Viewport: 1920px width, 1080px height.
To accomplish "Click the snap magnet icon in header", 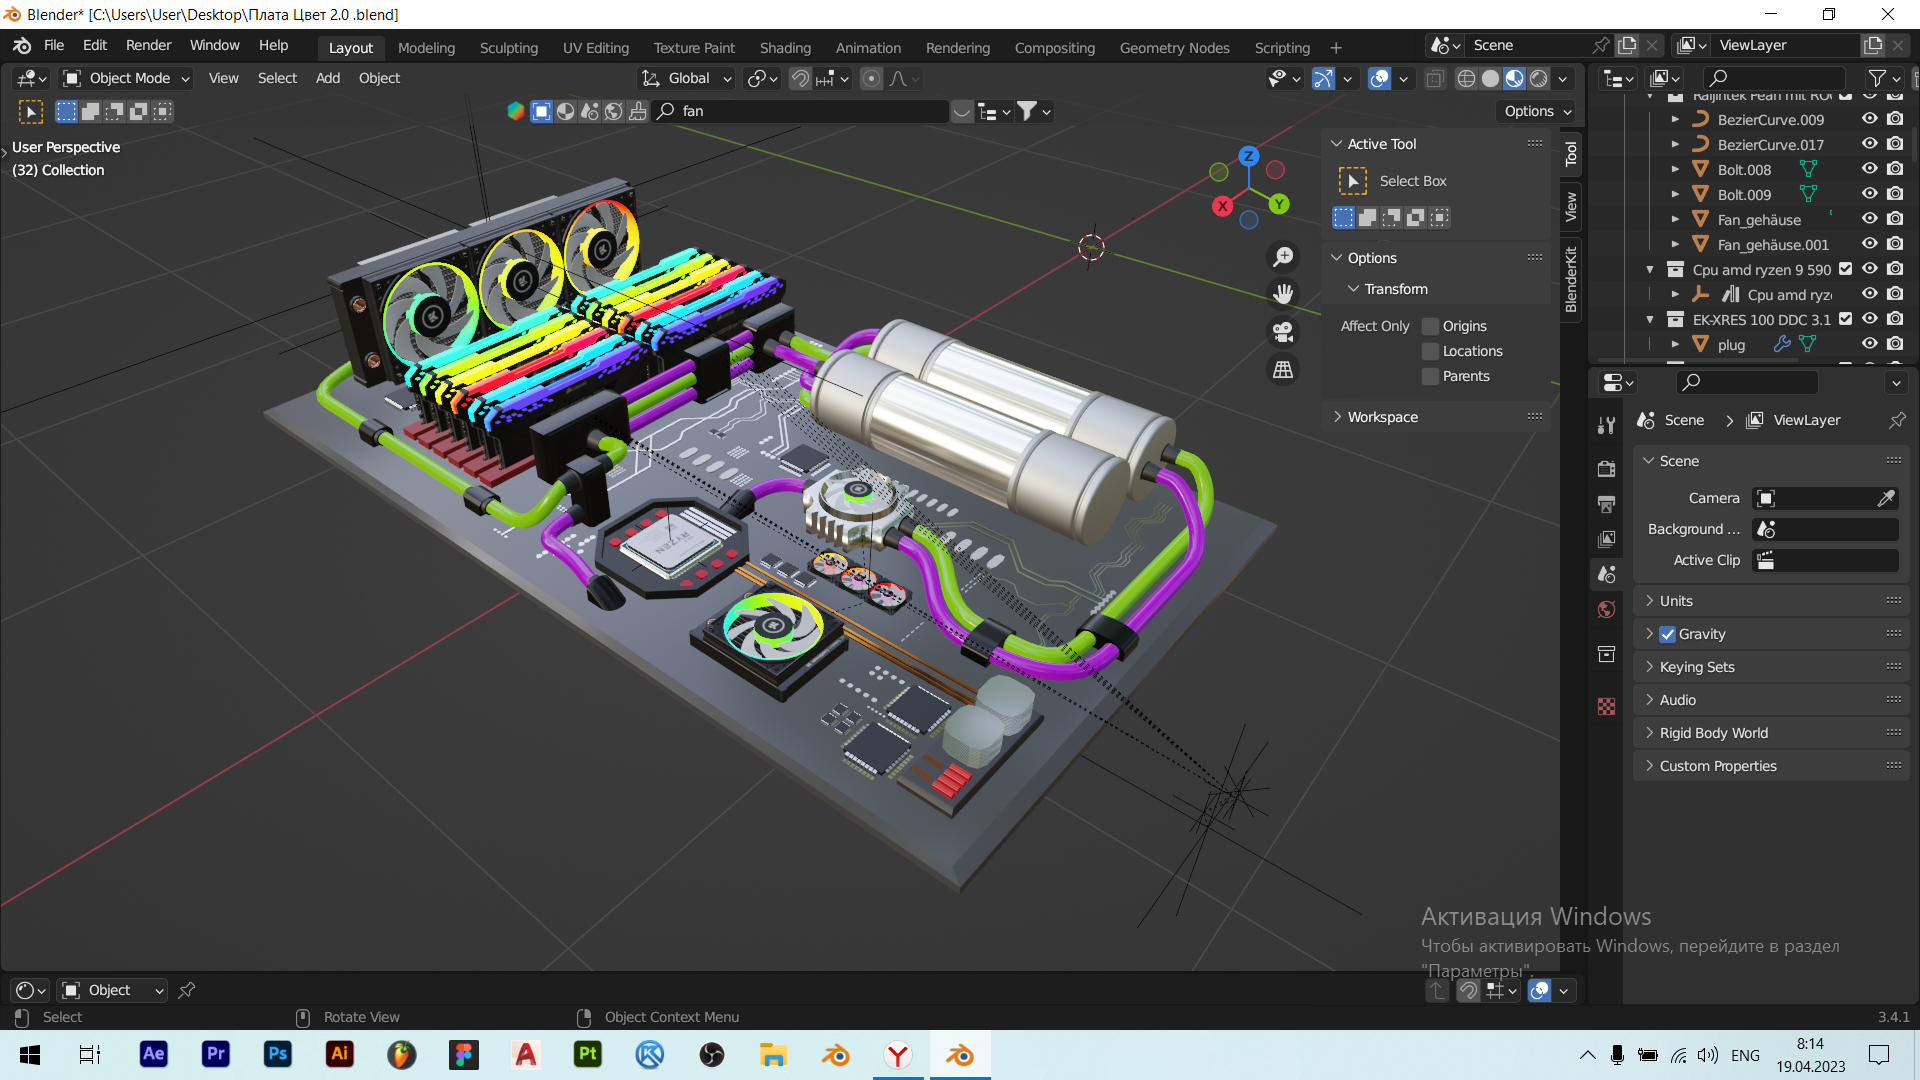I will pos(800,79).
